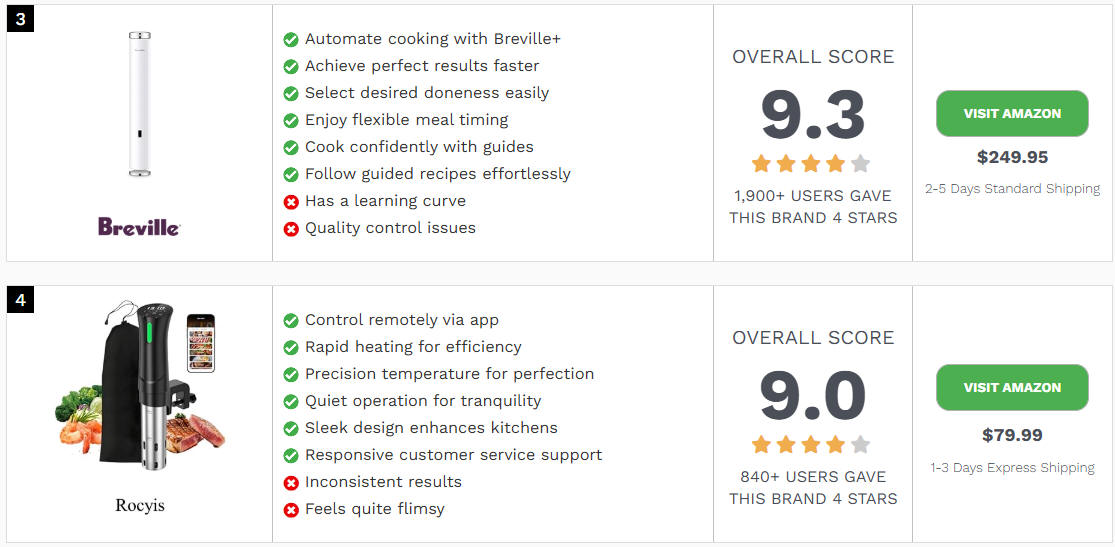Click the $249.95 price
Screen dimensions: 1115x547
(1012, 157)
